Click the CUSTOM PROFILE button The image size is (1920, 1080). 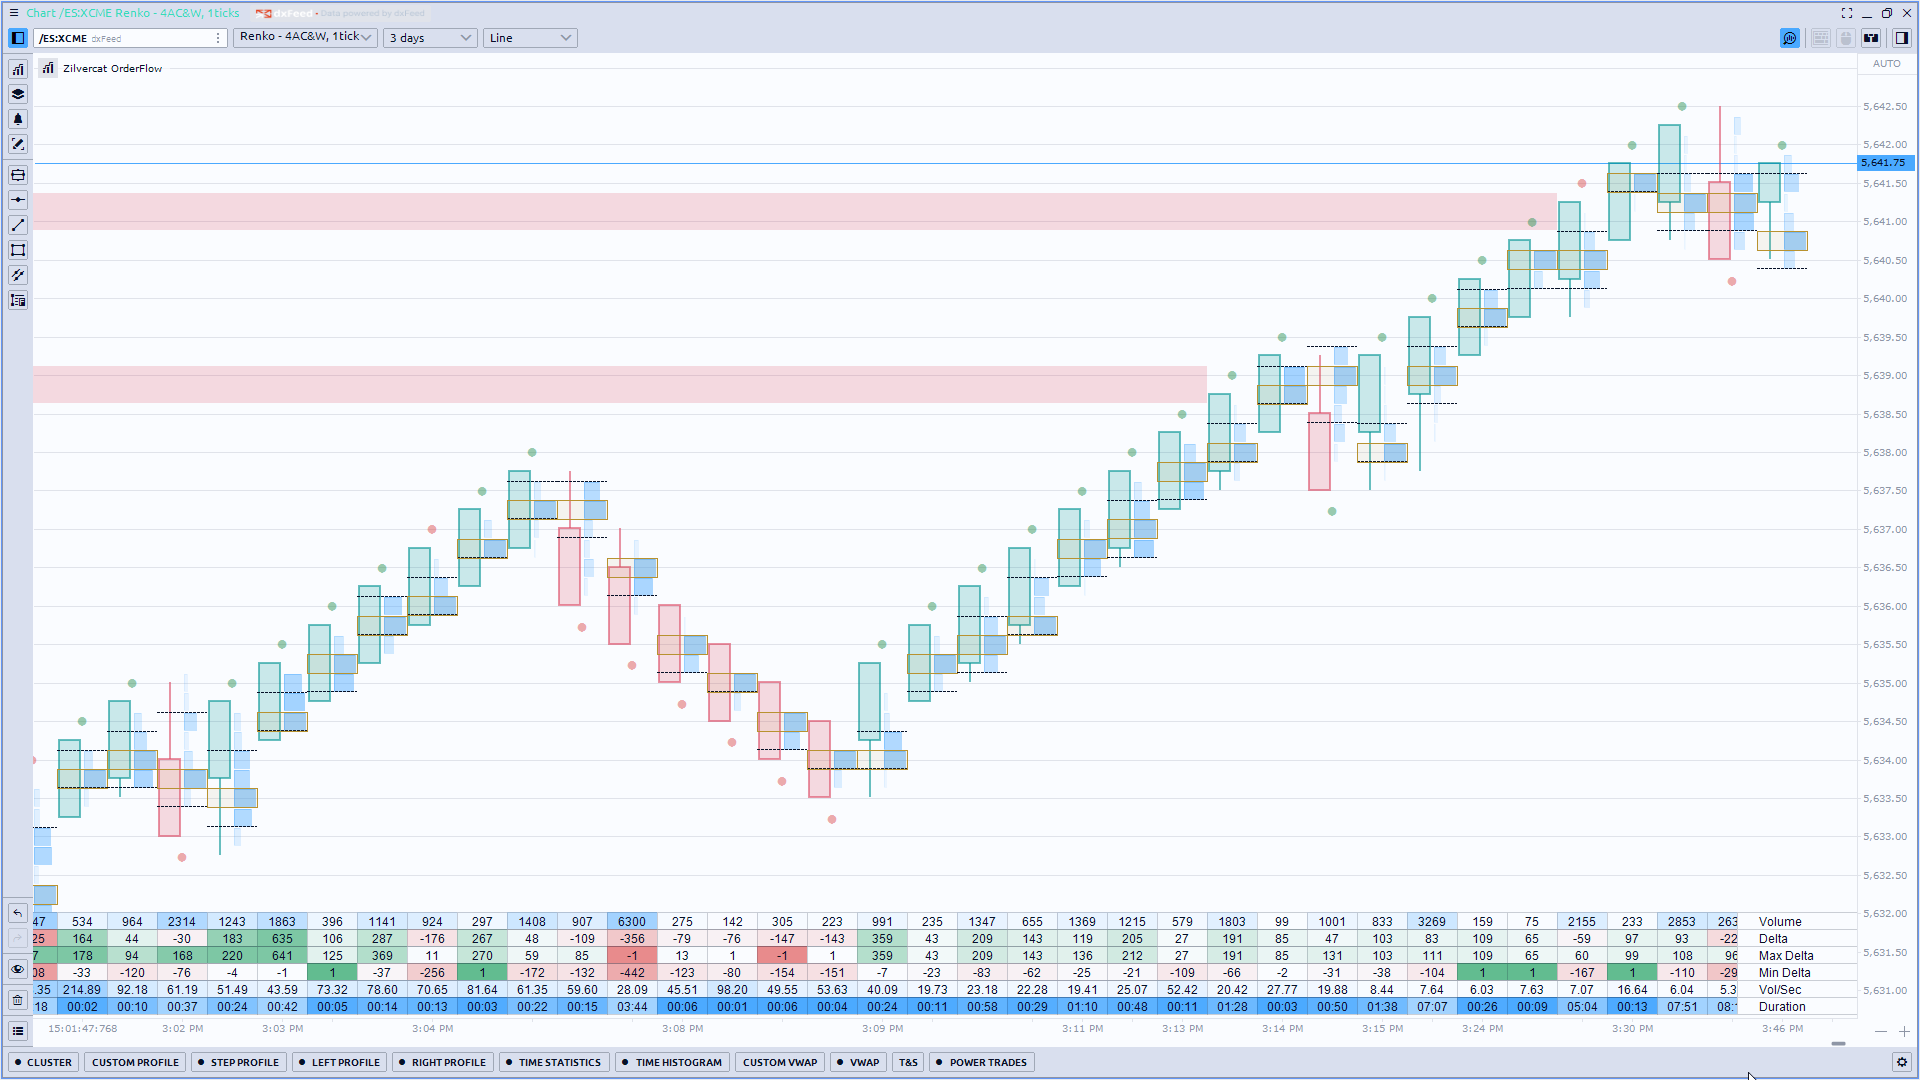tap(135, 1062)
